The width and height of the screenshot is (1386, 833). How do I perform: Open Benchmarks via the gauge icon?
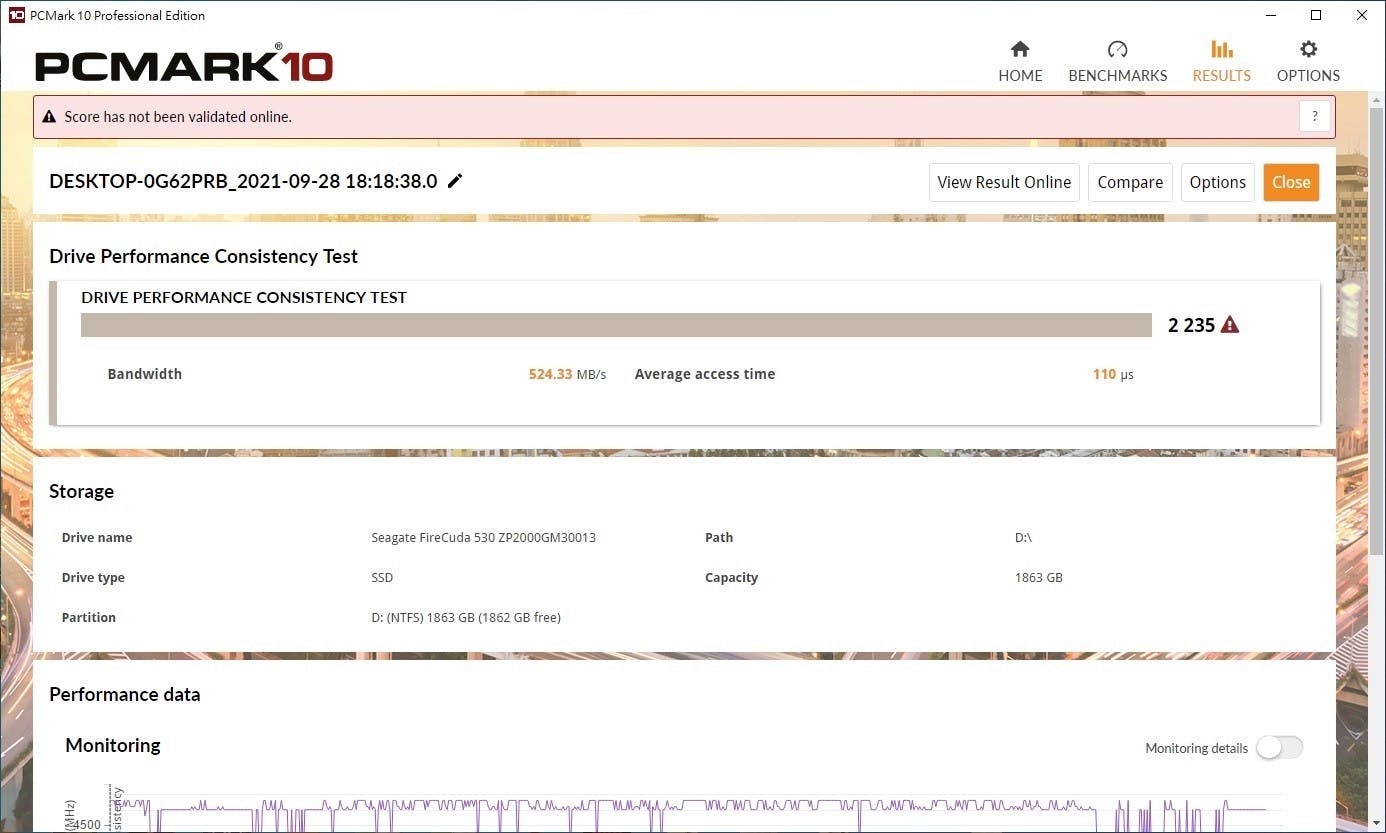tap(1117, 49)
